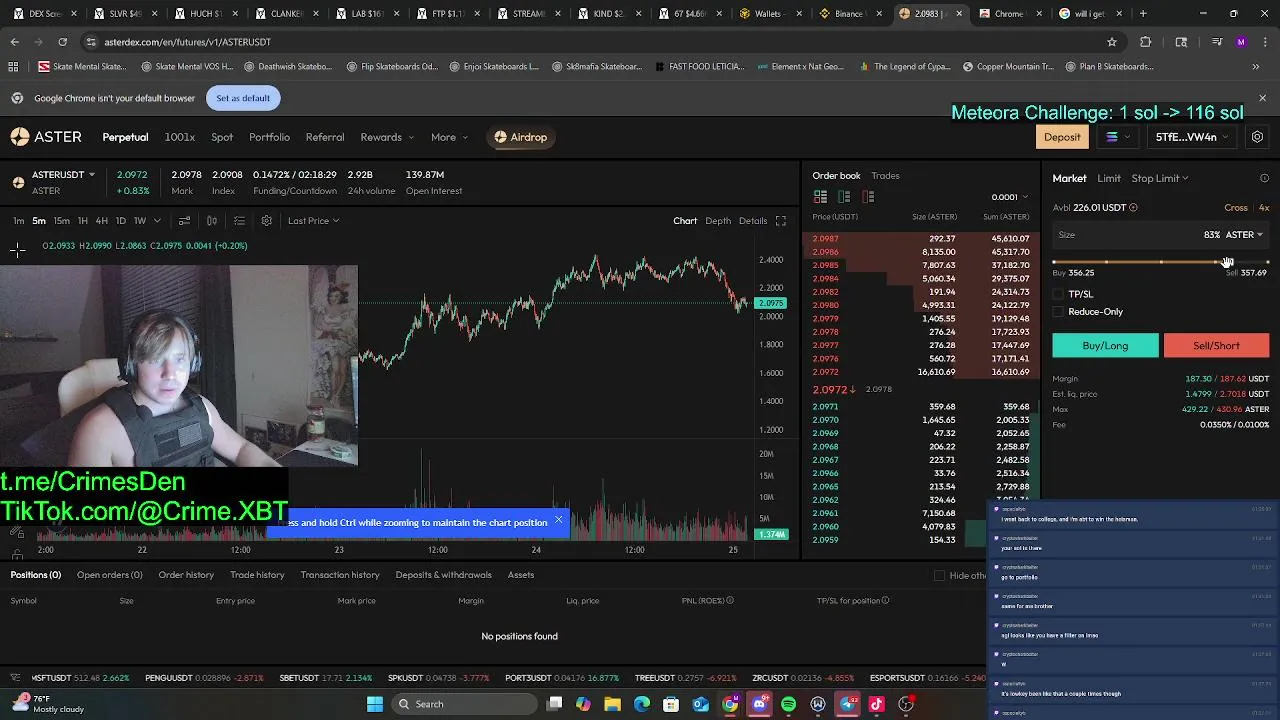Screen dimensions: 1280x720
Task: Toggle fullscreen chart icon
Action: [781, 221]
